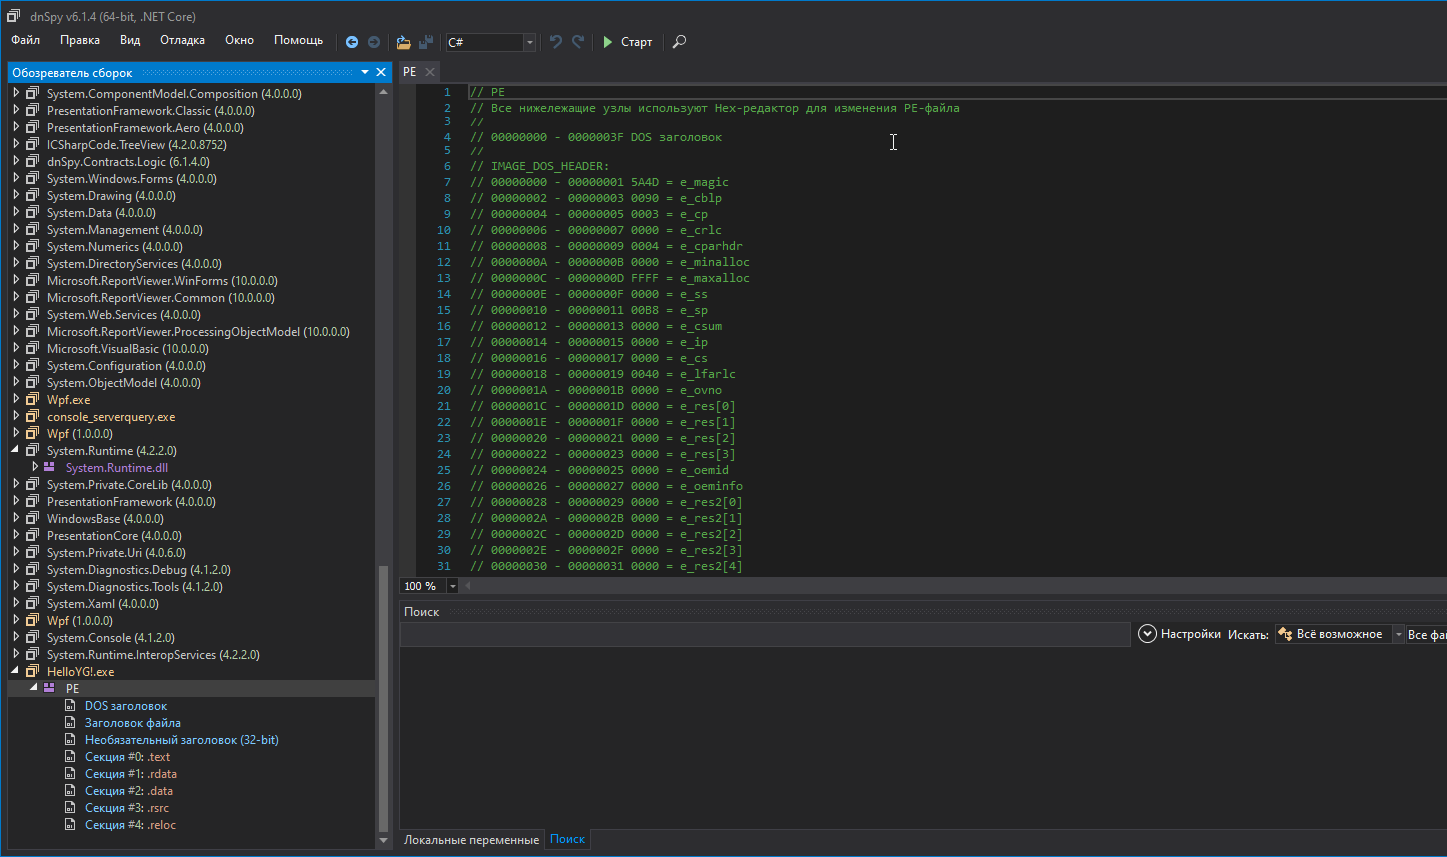This screenshot has height=857, width=1447.
Task: Click the System.Xaml assembly icon
Action: pyautogui.click(x=33, y=603)
